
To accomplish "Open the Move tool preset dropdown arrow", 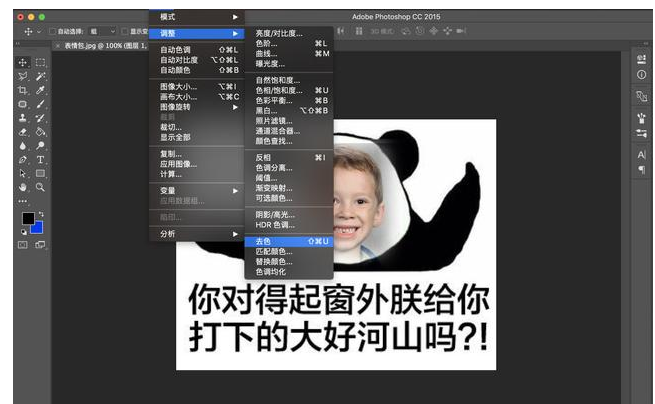I will pos(39,31).
